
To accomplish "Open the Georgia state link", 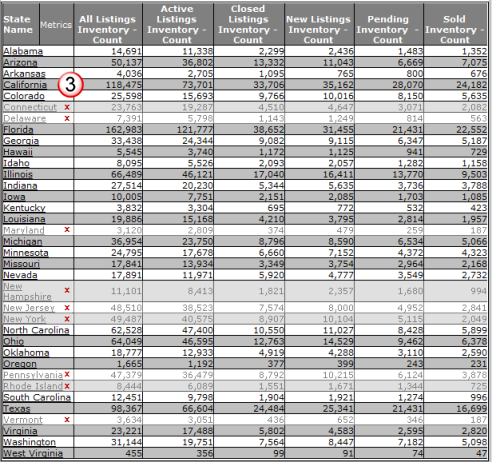I will [x=21, y=141].
